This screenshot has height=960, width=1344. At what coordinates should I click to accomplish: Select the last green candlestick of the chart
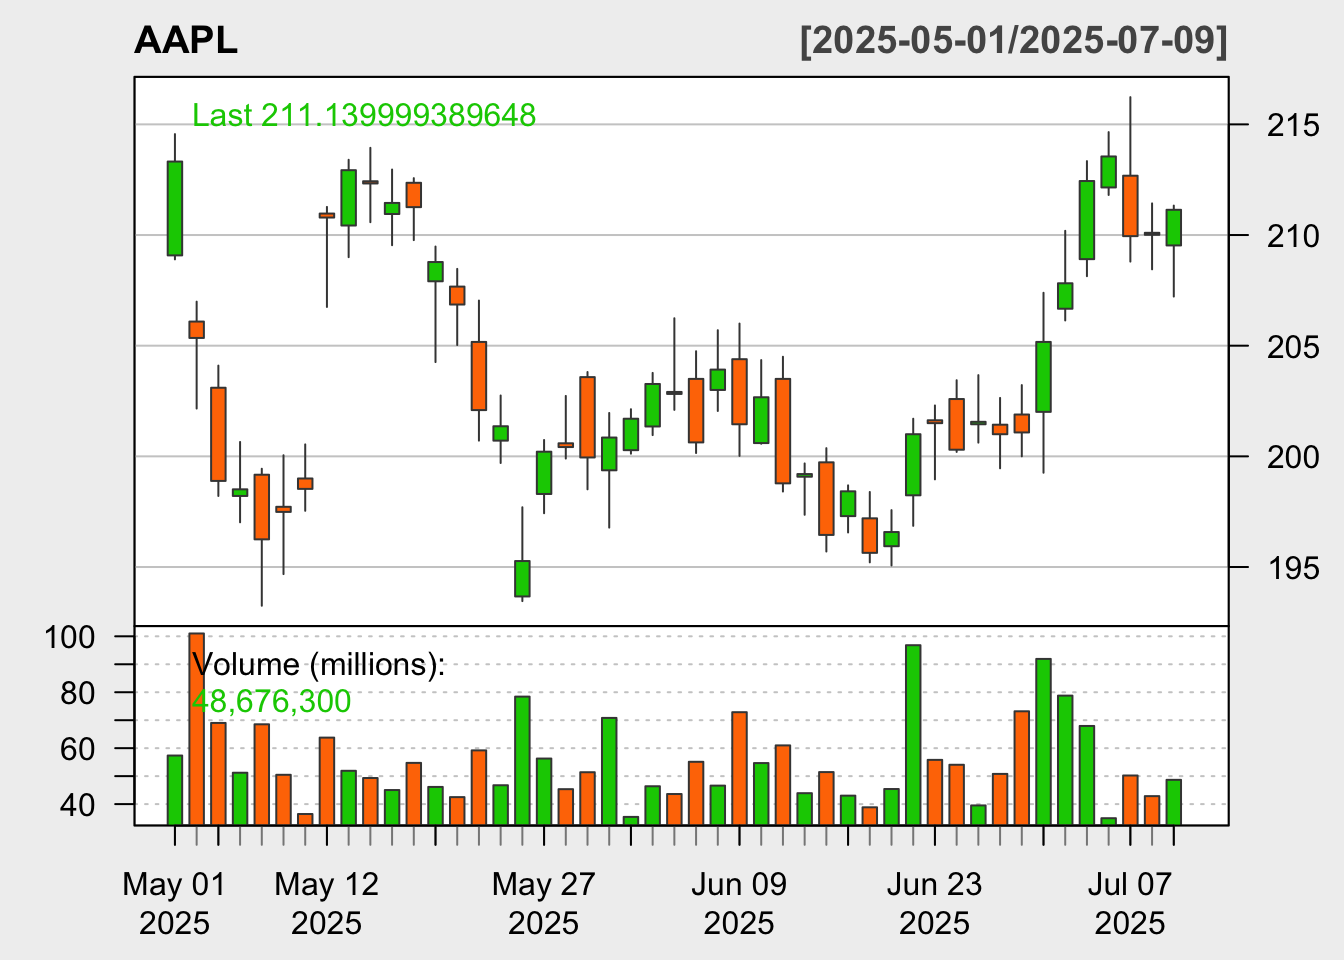click(1174, 227)
